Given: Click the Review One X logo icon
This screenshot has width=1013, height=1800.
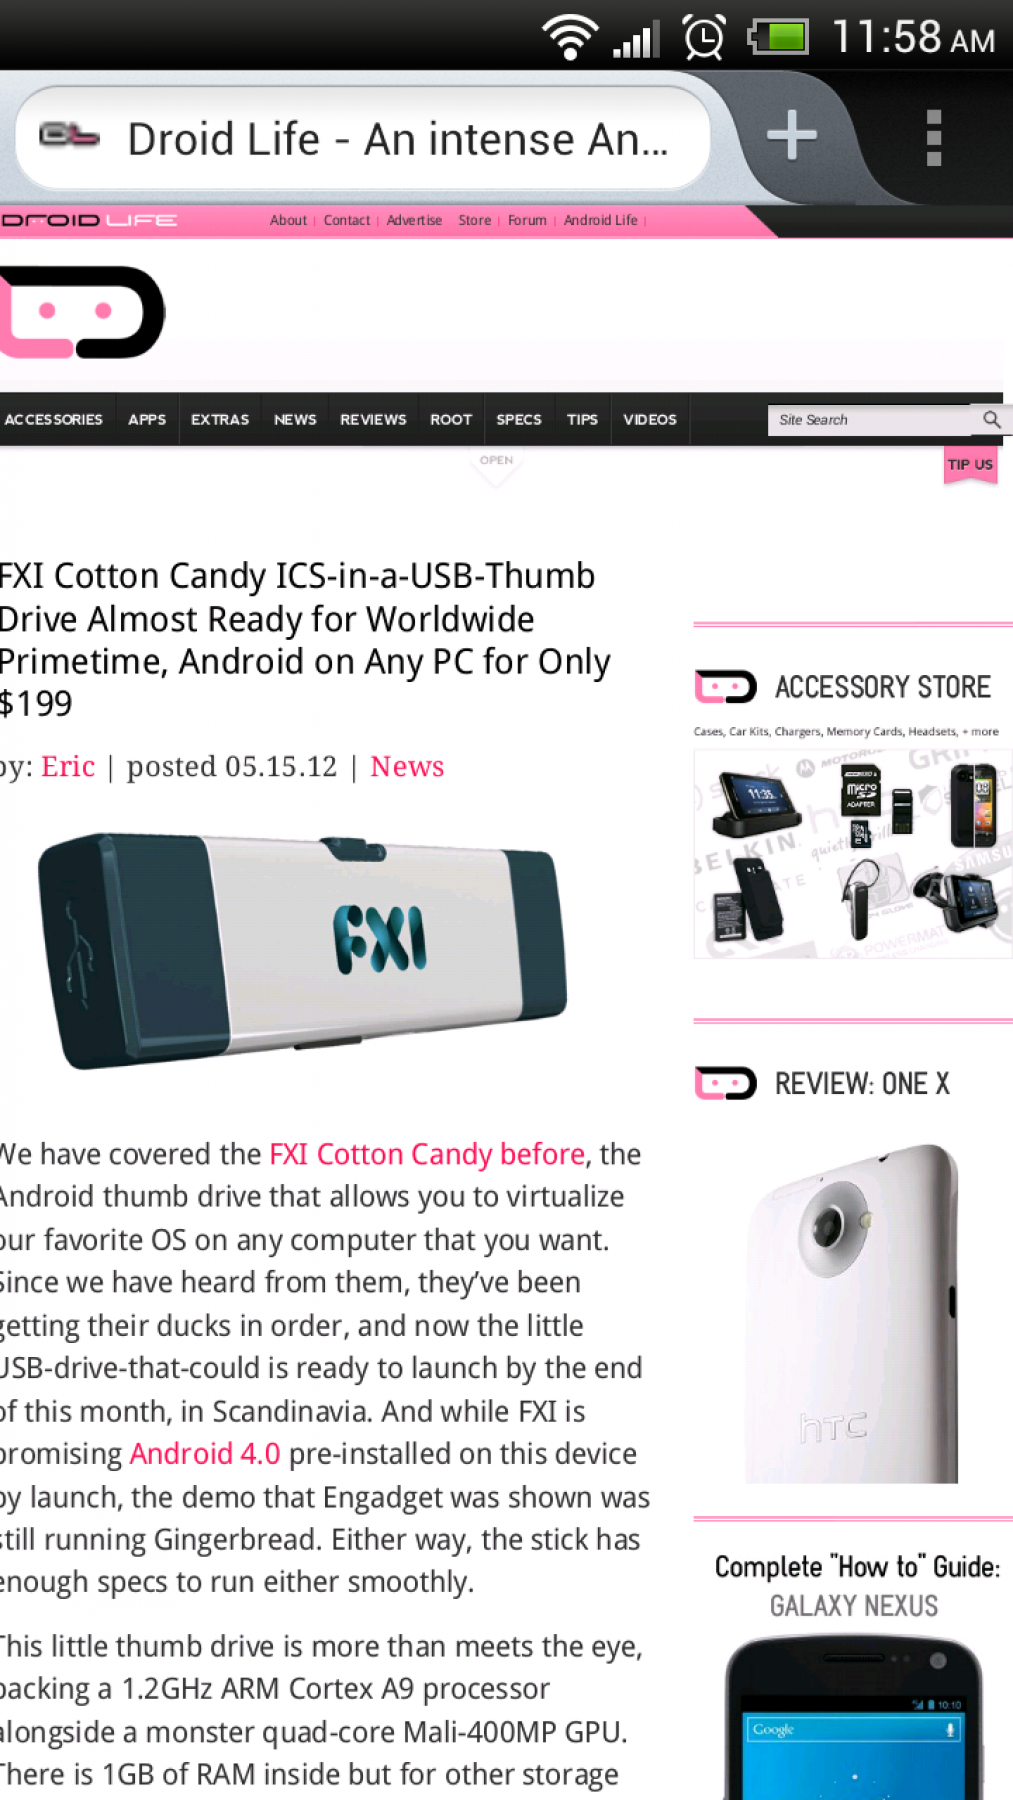Looking at the screenshot, I should coord(725,1083).
